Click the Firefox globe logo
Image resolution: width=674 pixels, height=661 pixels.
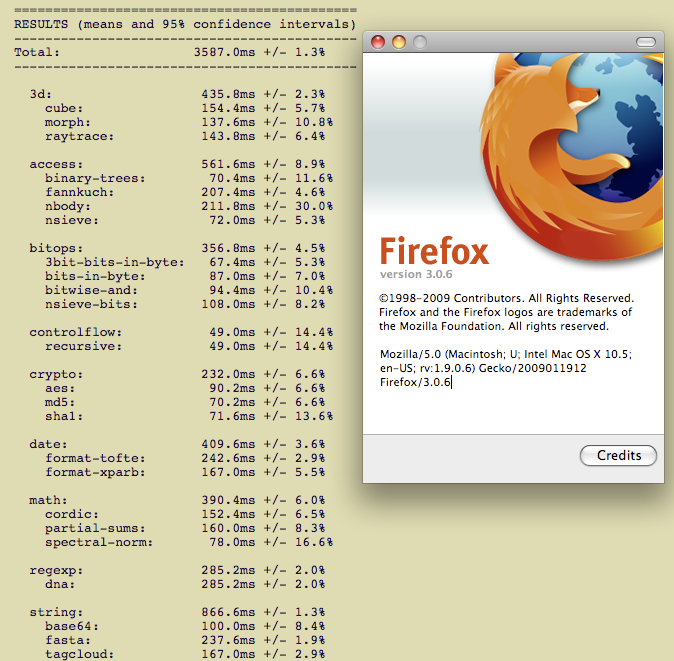click(x=572, y=156)
